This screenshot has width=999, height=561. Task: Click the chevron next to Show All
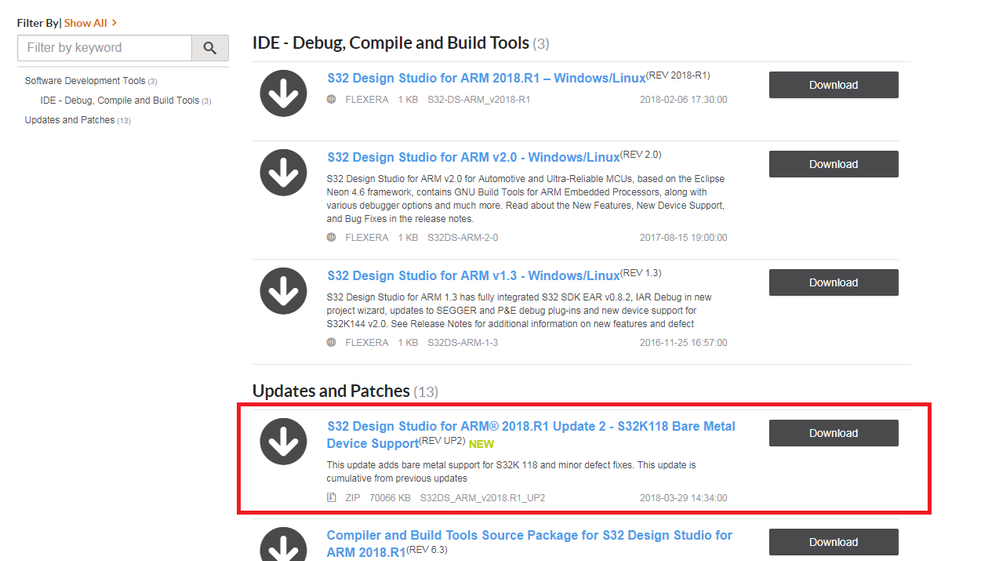pyautogui.click(x=114, y=23)
